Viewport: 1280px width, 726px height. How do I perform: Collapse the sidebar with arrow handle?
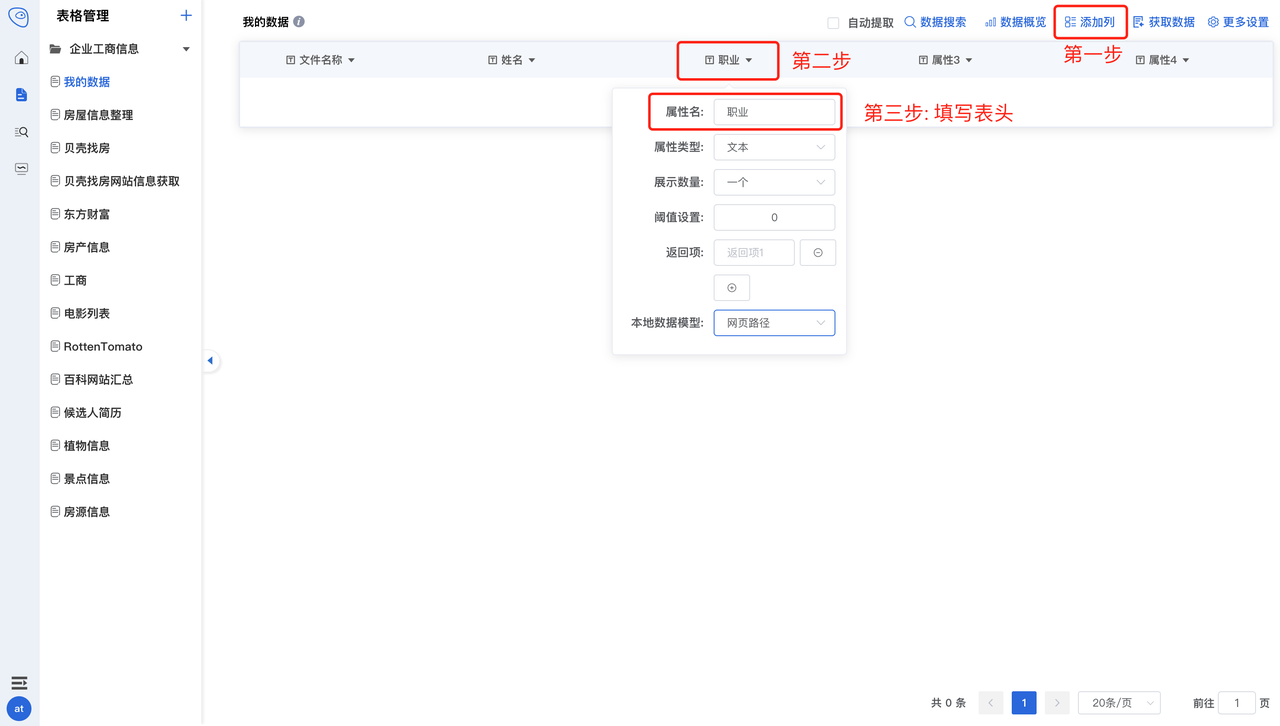coord(210,361)
